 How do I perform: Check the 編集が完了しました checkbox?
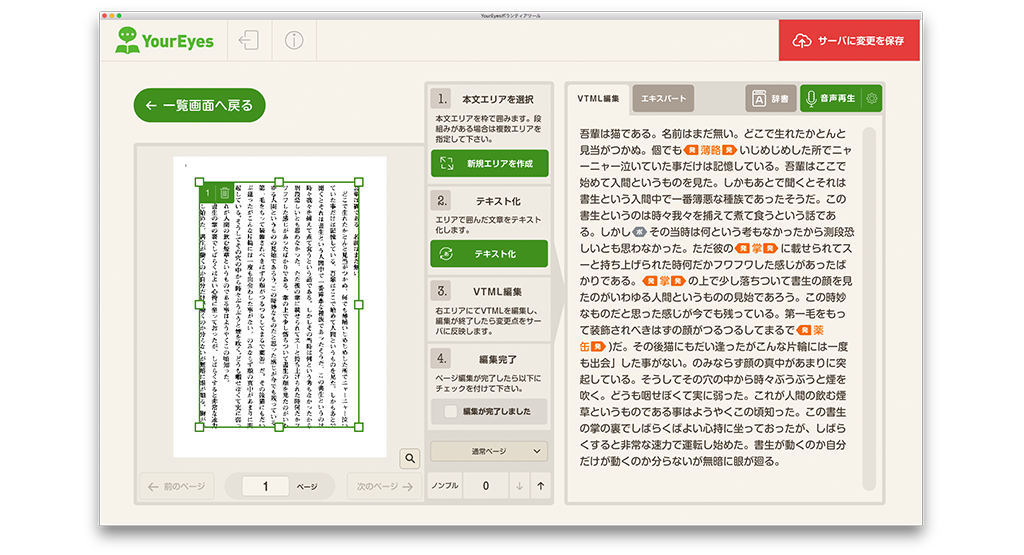click(x=451, y=411)
